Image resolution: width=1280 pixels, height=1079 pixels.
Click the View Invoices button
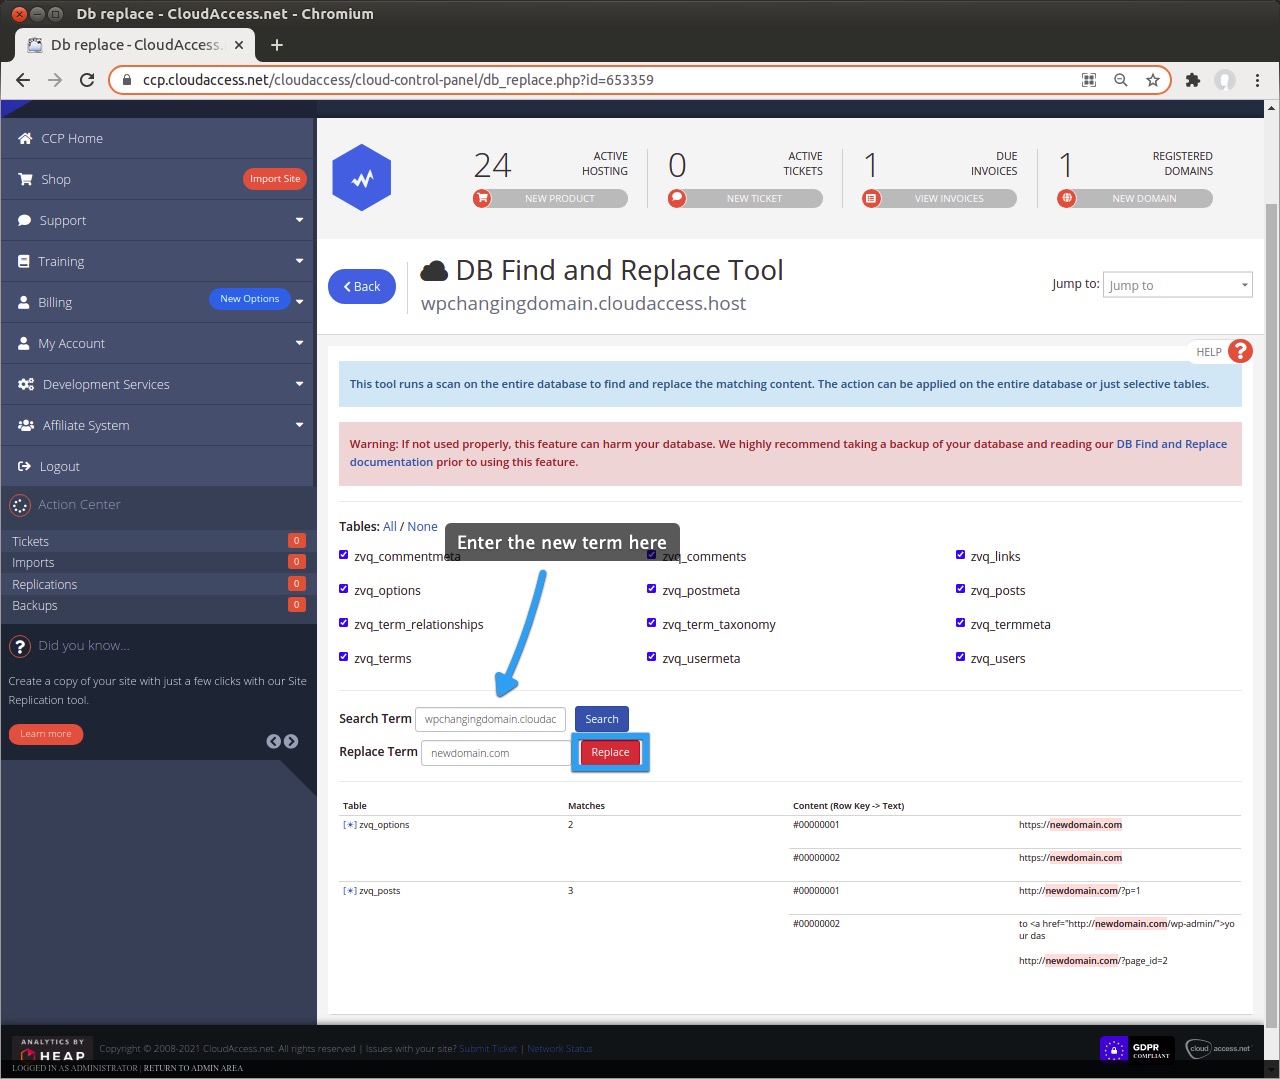click(940, 198)
